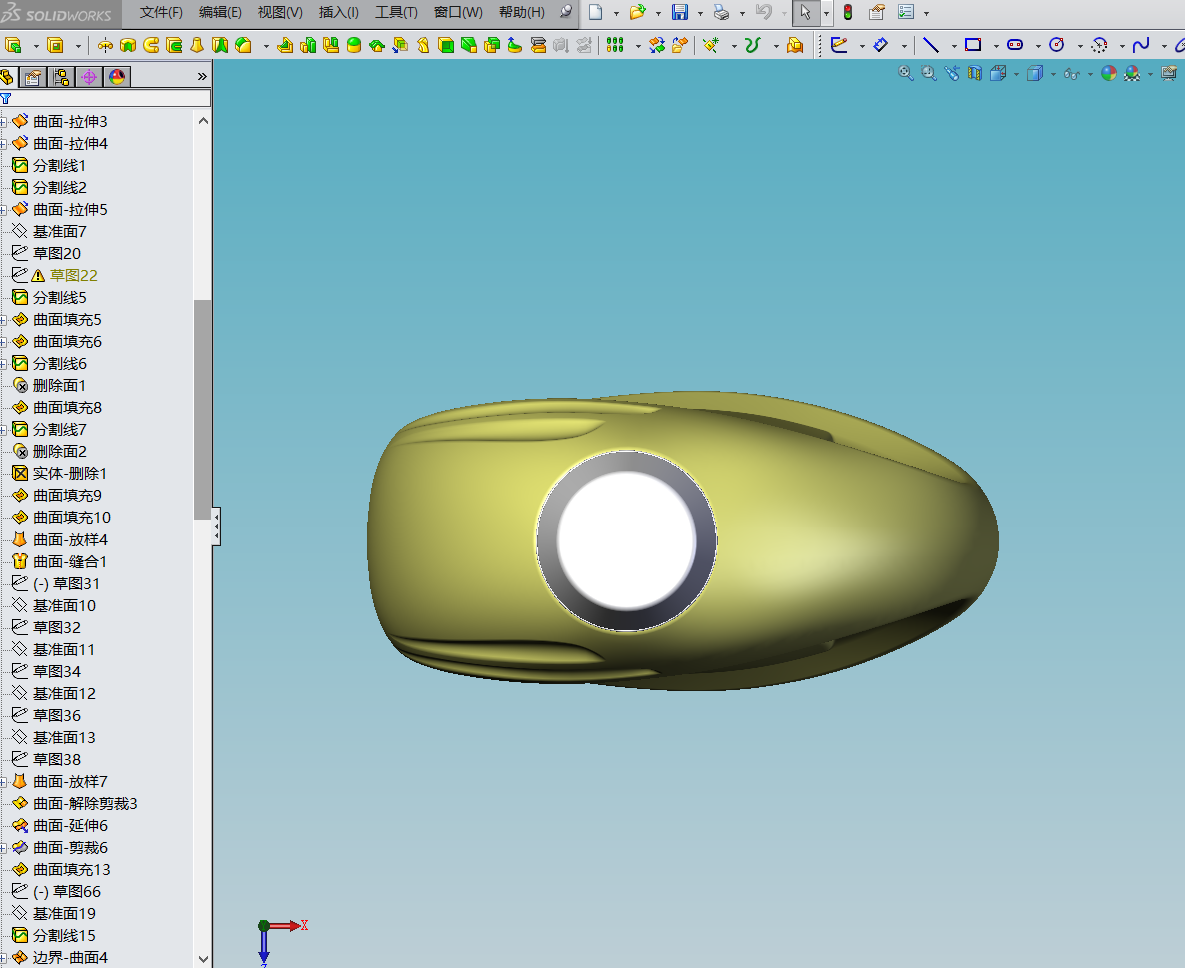Create a new document with the New icon
This screenshot has width=1185, height=968.
pyautogui.click(x=596, y=12)
